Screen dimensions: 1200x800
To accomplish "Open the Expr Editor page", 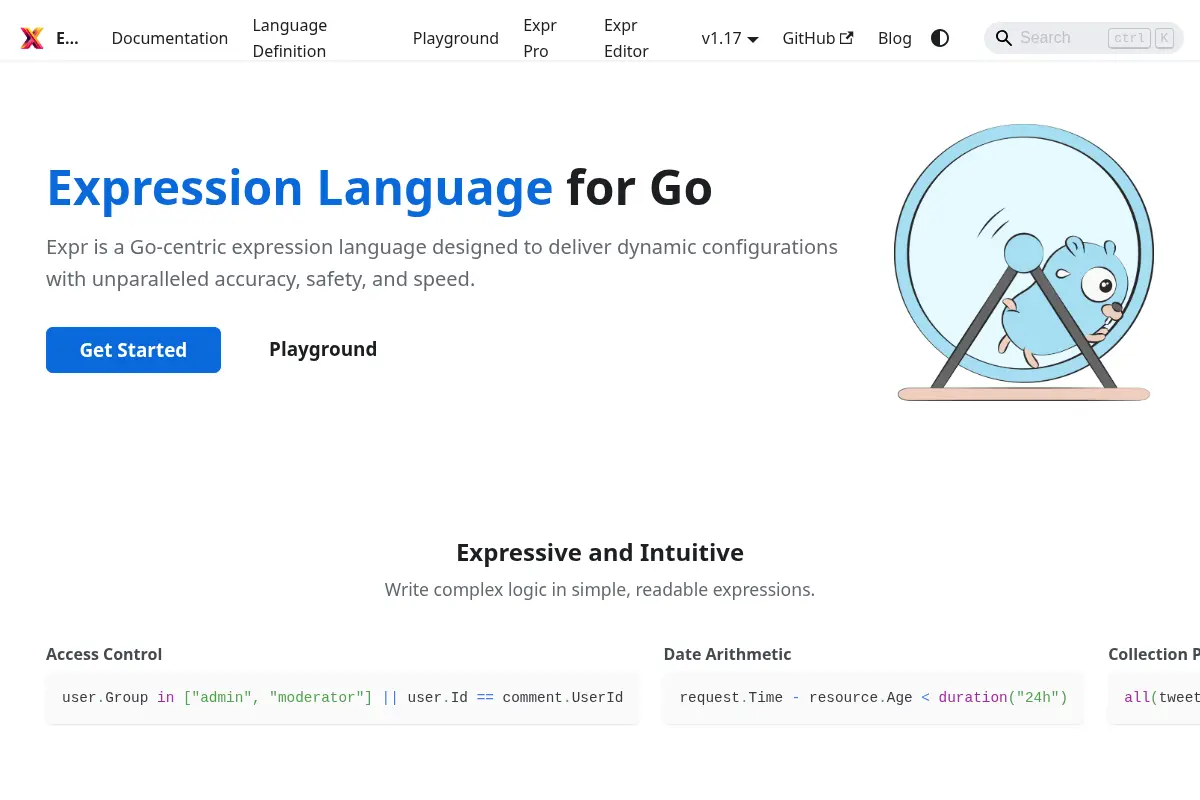I will [x=627, y=38].
